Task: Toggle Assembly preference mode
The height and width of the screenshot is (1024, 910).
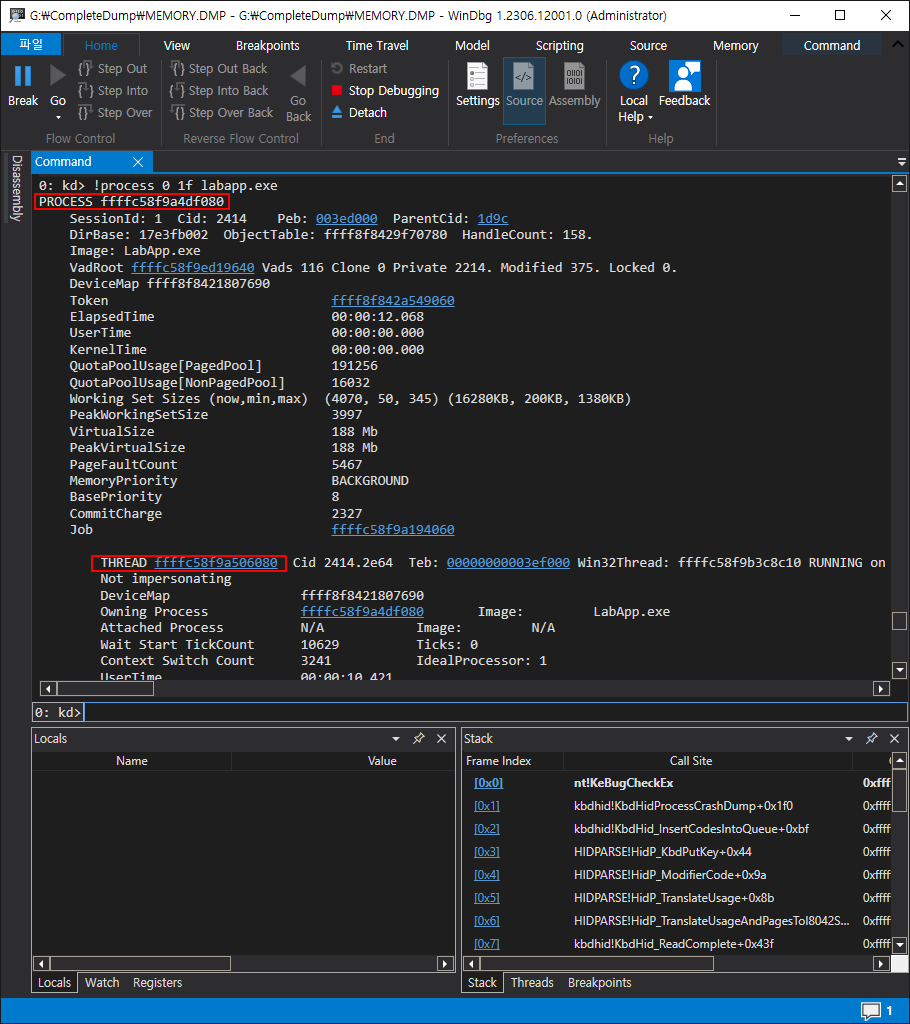Action: (574, 85)
